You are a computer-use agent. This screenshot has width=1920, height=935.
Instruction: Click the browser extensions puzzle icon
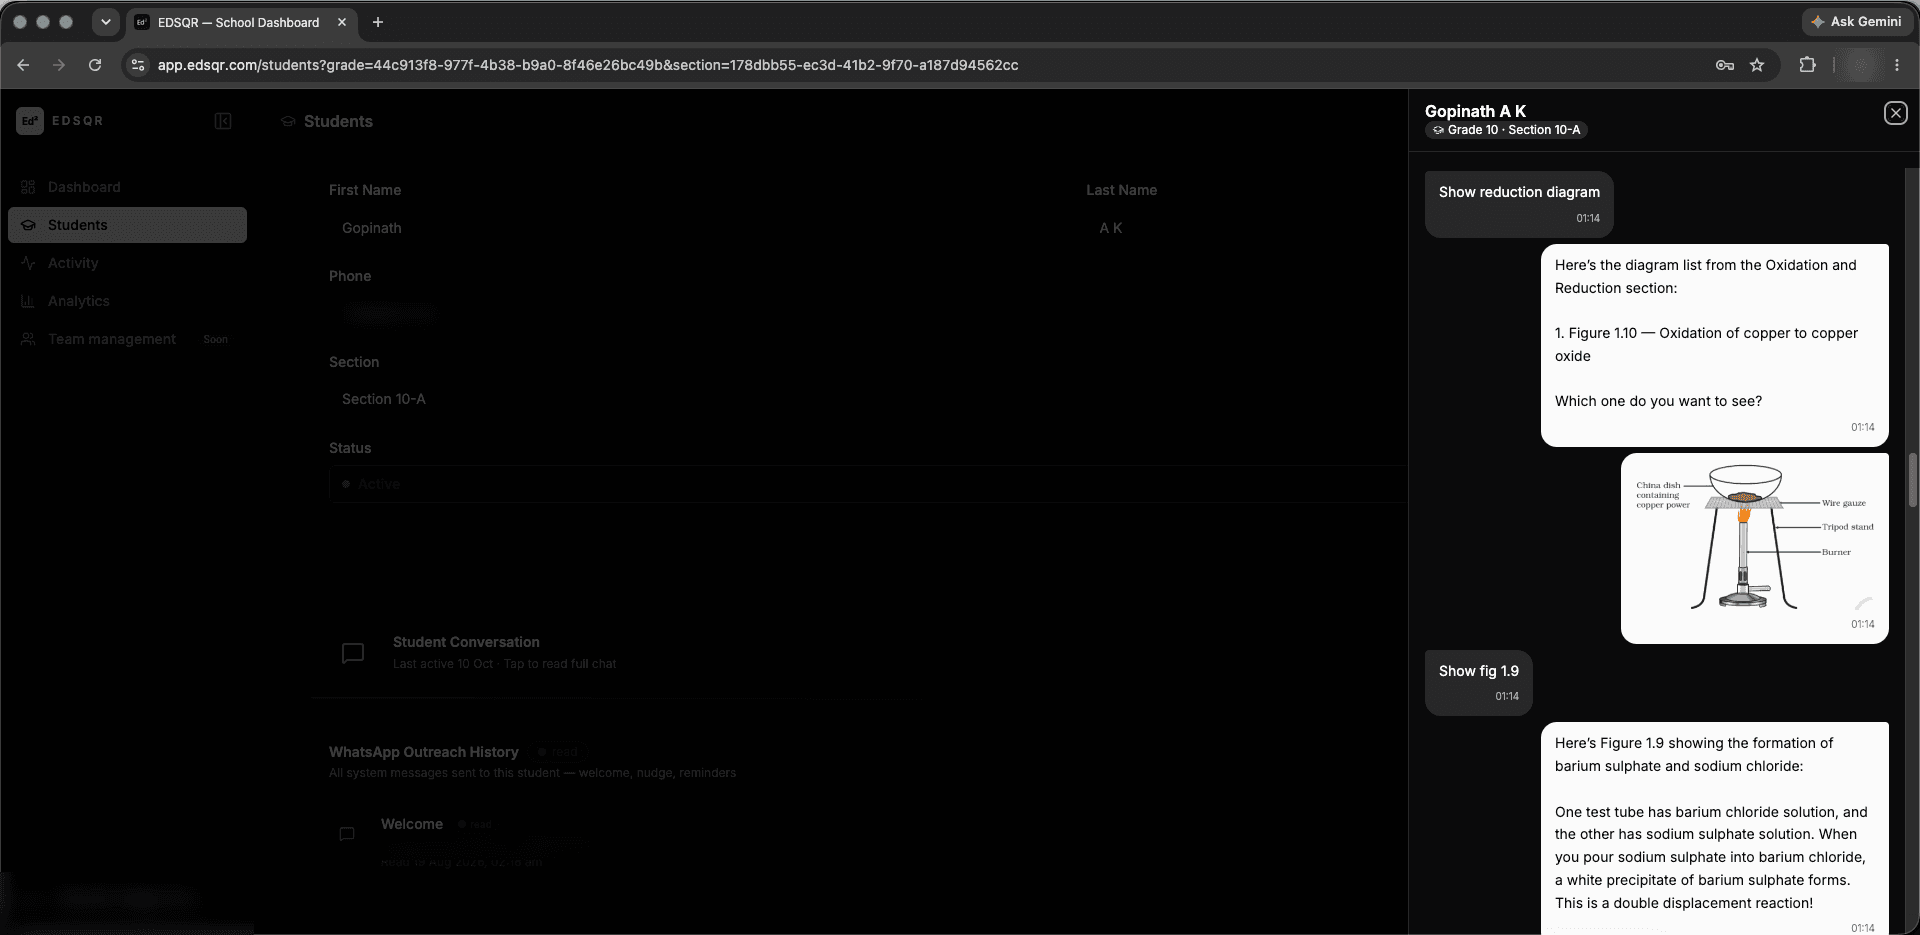[1807, 65]
